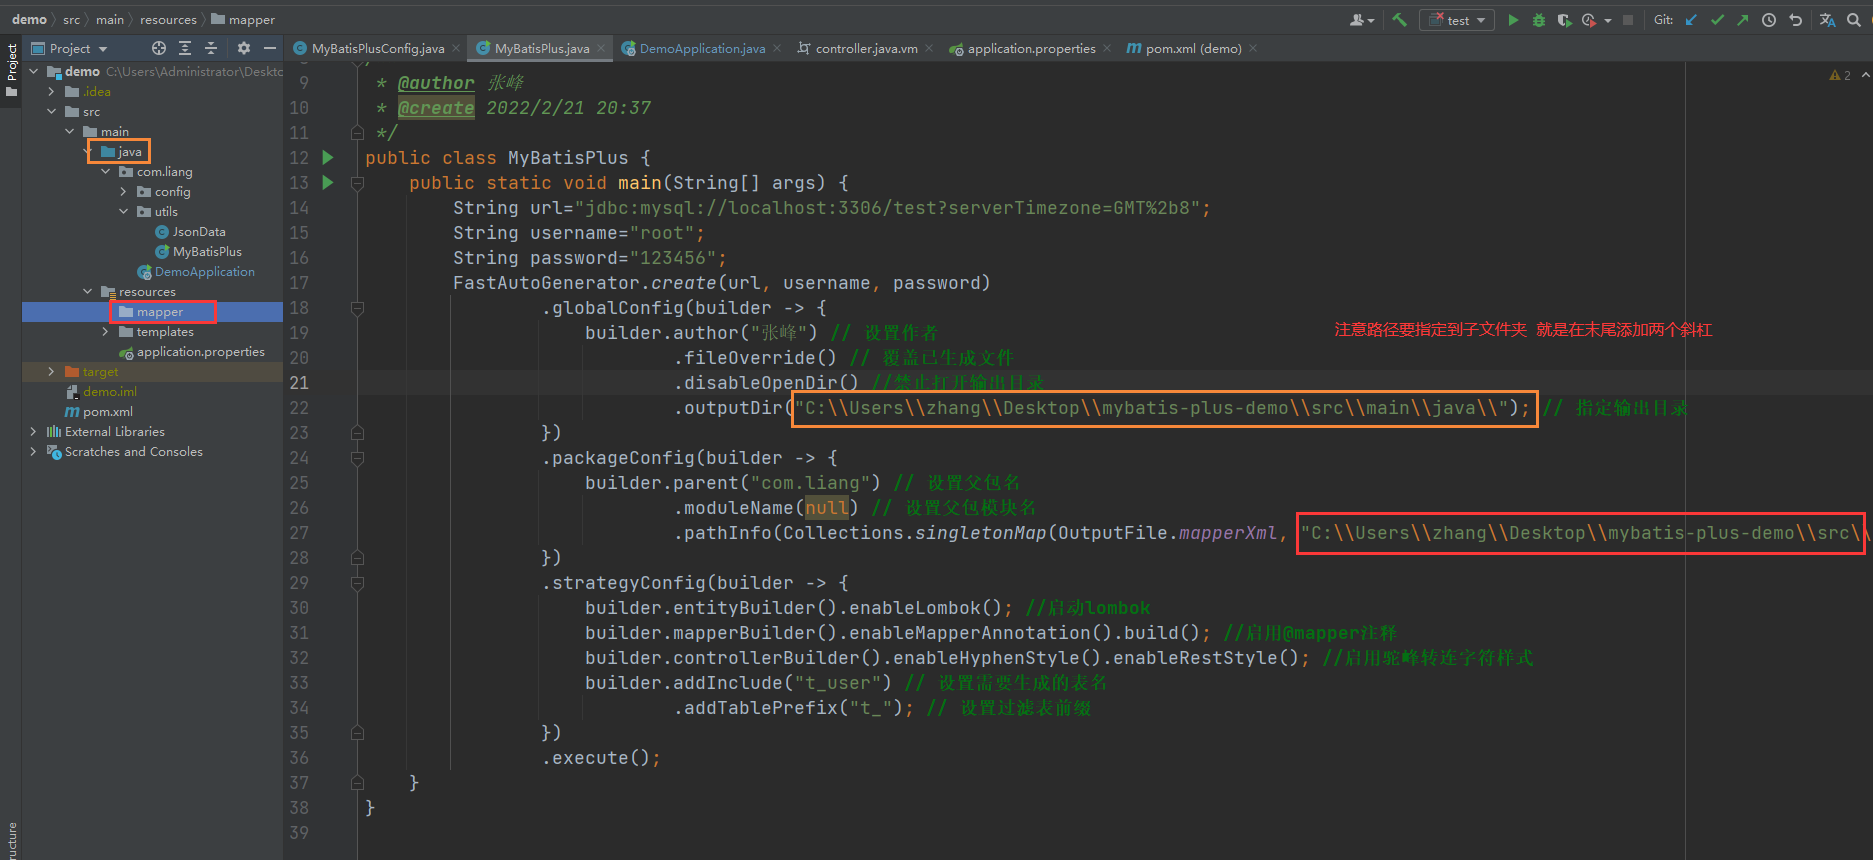Collapse the main folder
Viewport: 1873px width, 860px height.
(70, 131)
